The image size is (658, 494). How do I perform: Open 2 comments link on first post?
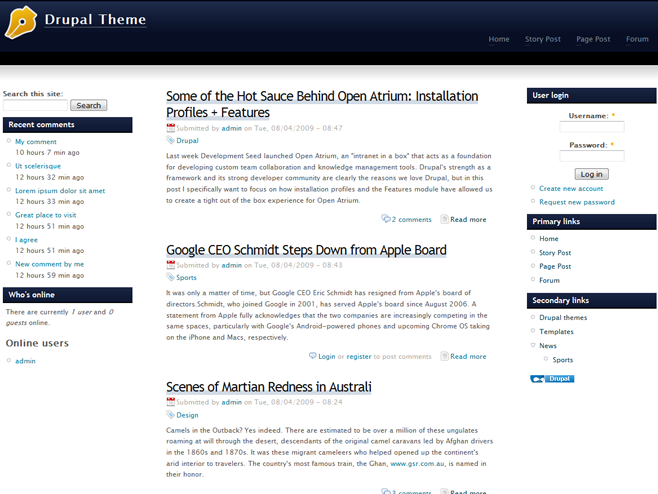(411, 219)
